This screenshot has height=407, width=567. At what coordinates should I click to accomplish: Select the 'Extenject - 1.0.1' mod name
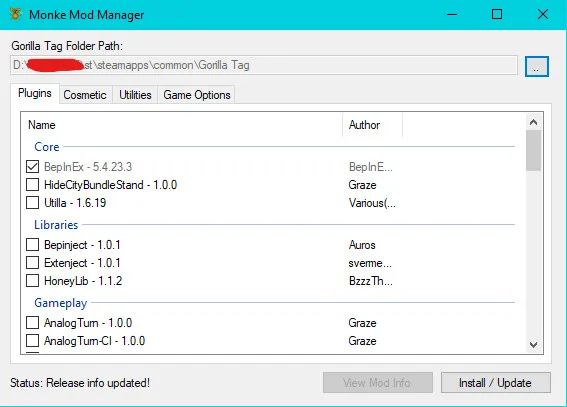point(82,263)
